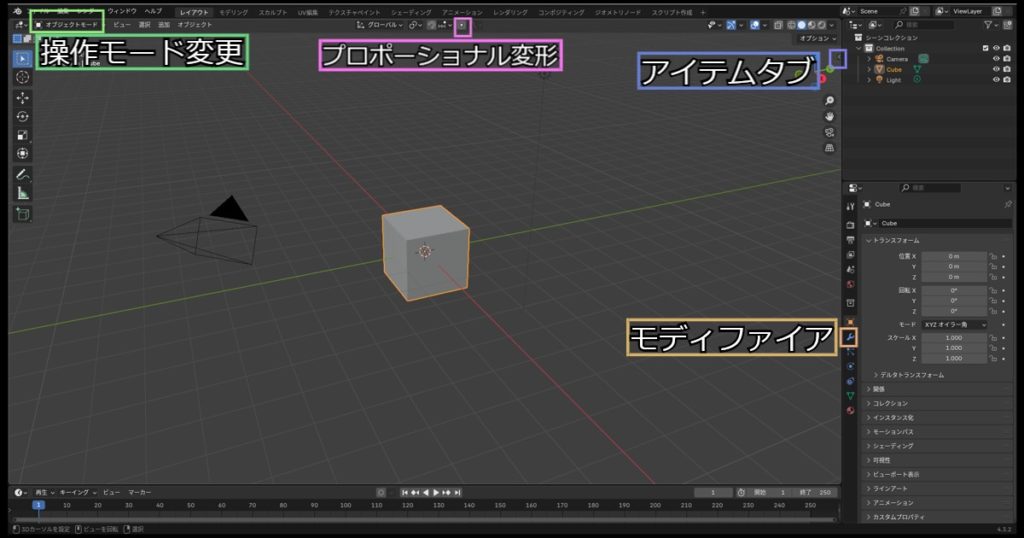Hide the Camera in outliner via eye
1024x538 pixels.
click(x=996, y=59)
